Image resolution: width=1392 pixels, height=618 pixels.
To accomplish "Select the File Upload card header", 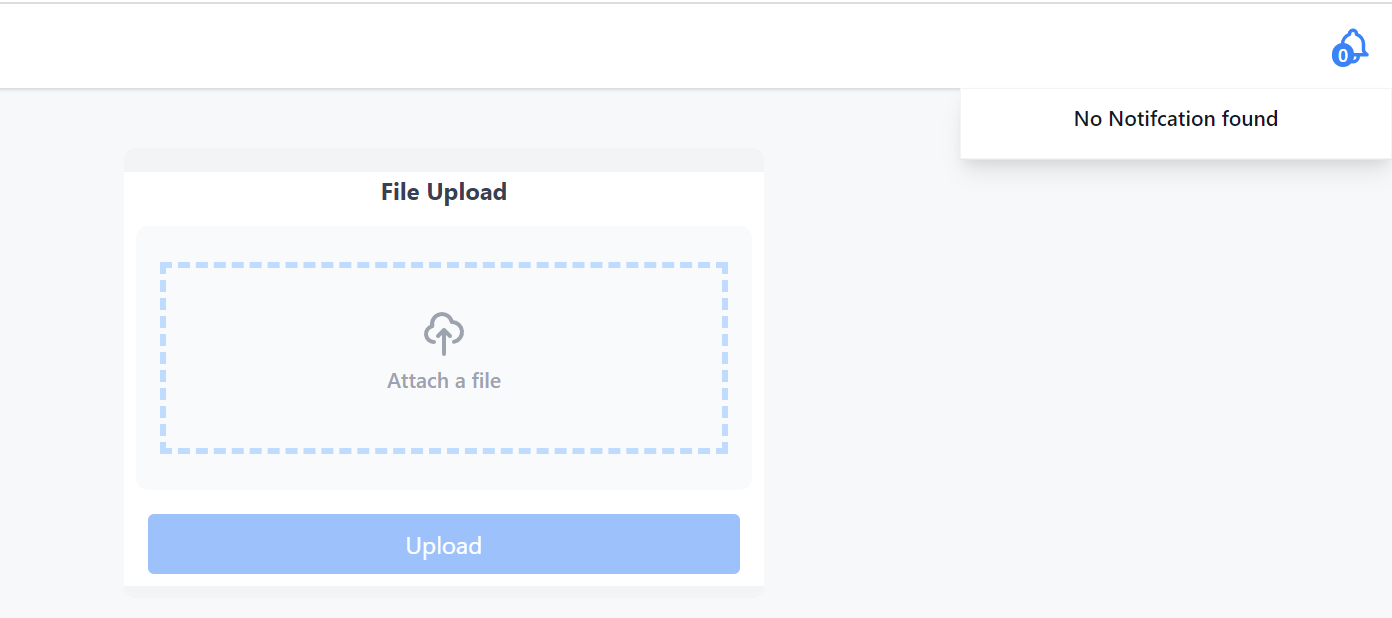I will point(443,191).
